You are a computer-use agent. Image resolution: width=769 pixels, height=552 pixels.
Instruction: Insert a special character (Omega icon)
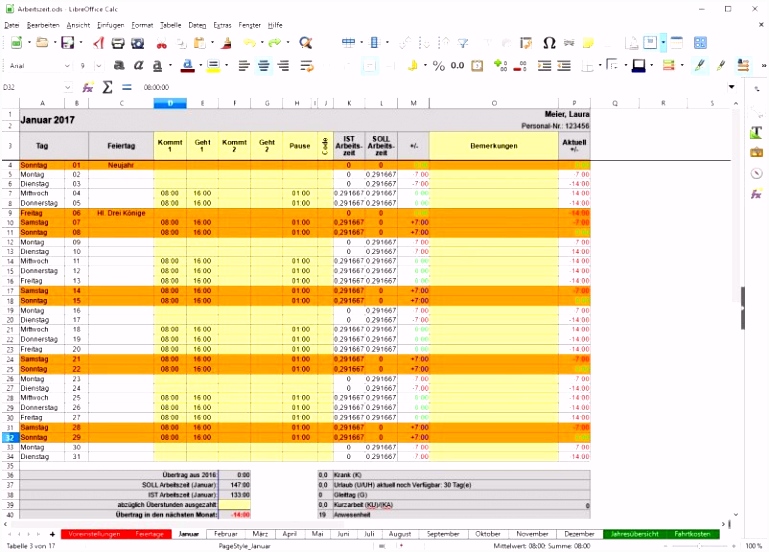[549, 43]
